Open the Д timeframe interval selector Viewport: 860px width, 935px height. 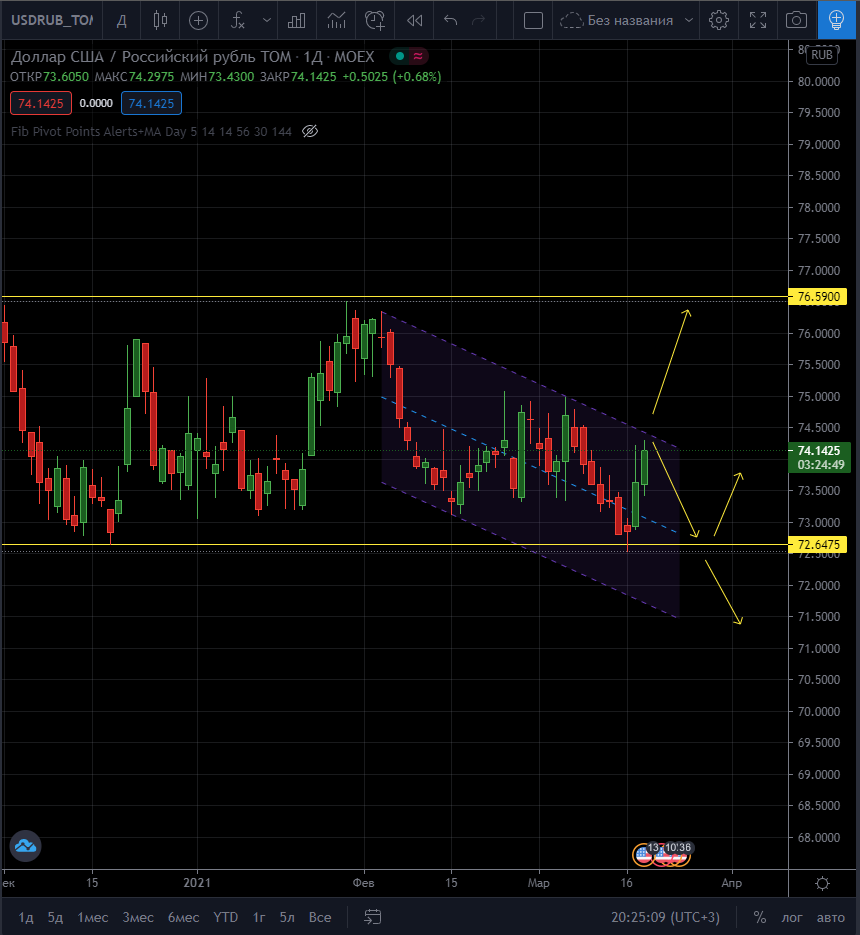122,20
